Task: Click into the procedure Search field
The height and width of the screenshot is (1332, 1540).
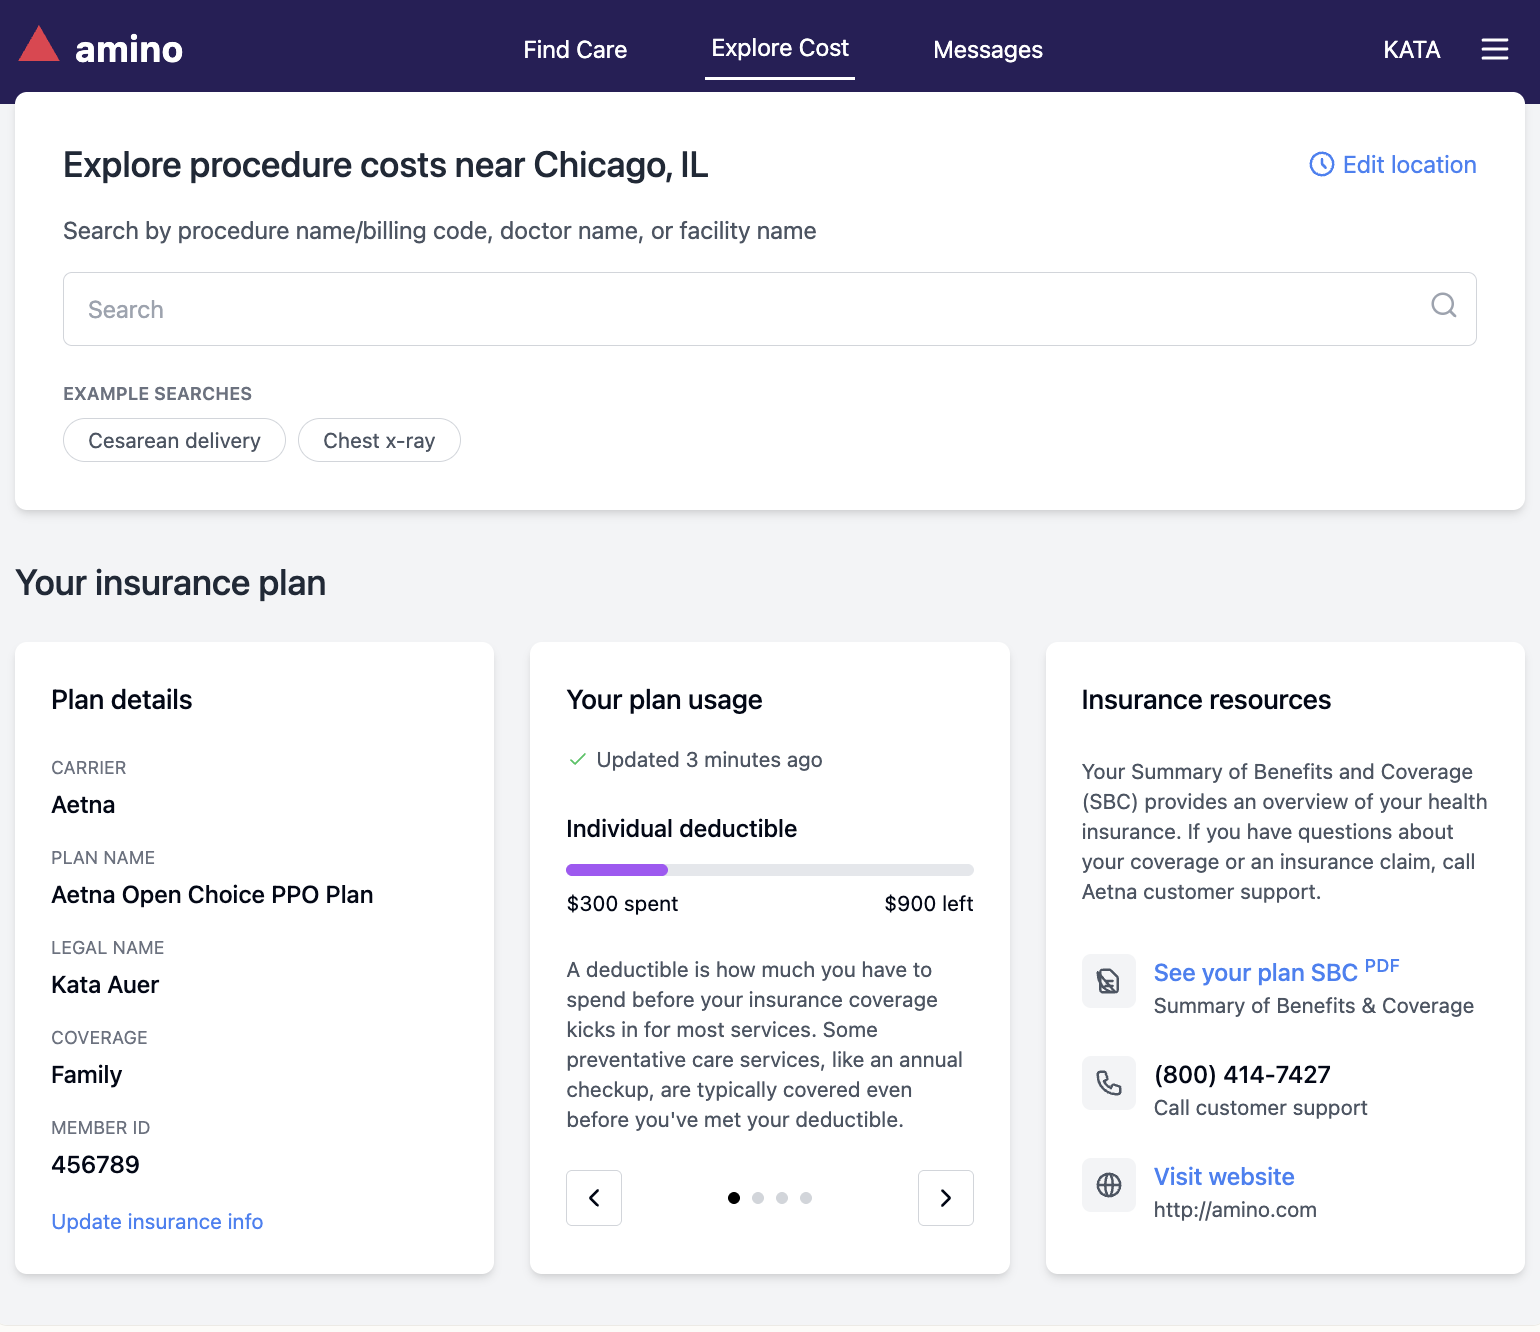Action: (x=770, y=309)
